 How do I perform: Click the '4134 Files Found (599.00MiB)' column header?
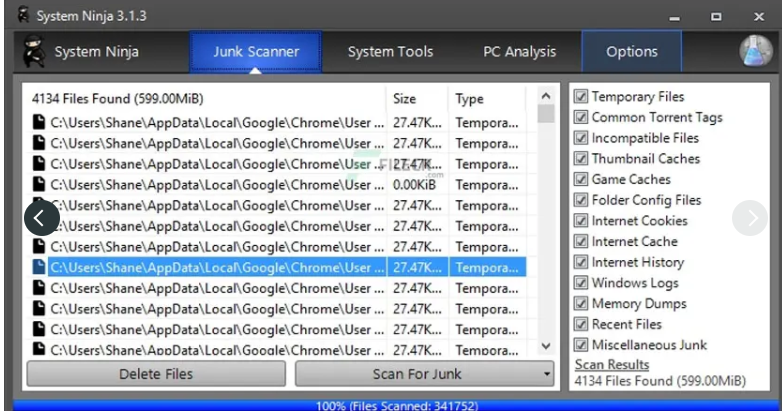pos(204,99)
